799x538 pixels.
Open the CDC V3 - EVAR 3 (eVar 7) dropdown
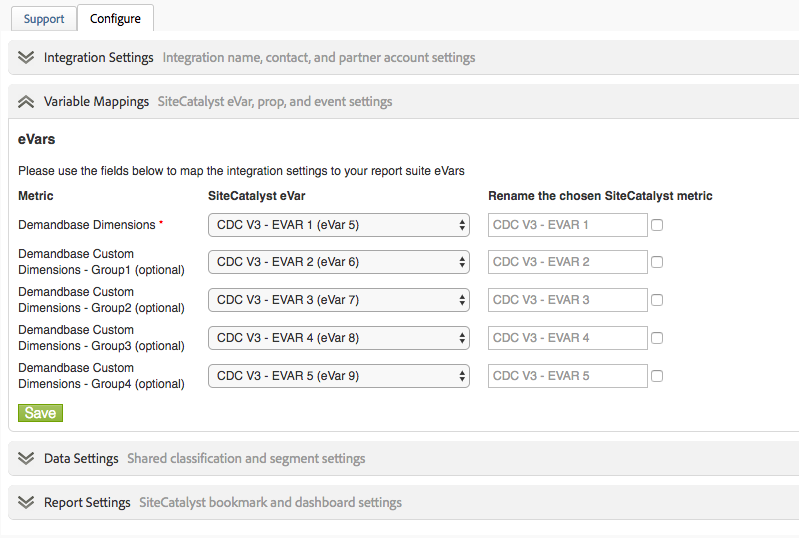coord(338,300)
